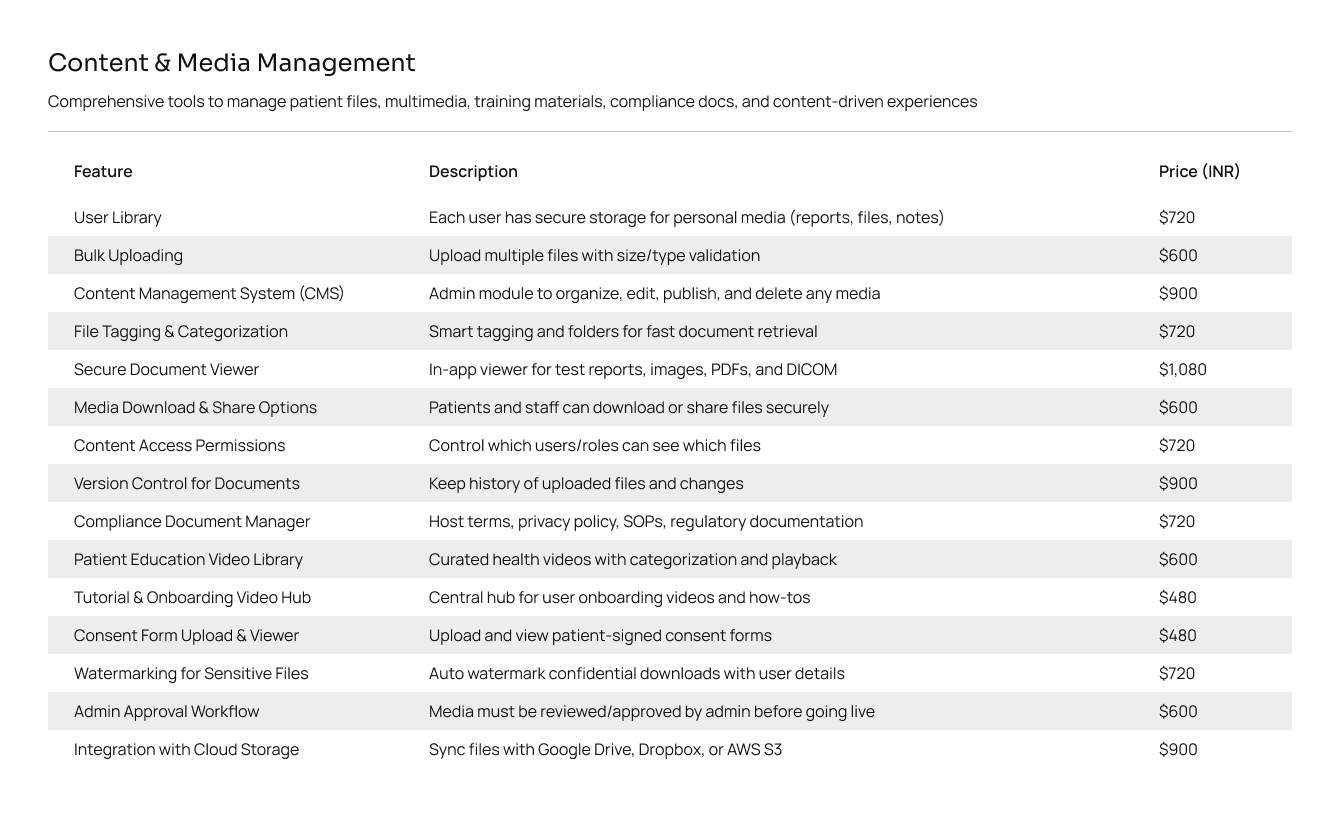The width and height of the screenshot is (1340, 816).
Task: Click Compliance Document Manager feature
Action: point(192,521)
